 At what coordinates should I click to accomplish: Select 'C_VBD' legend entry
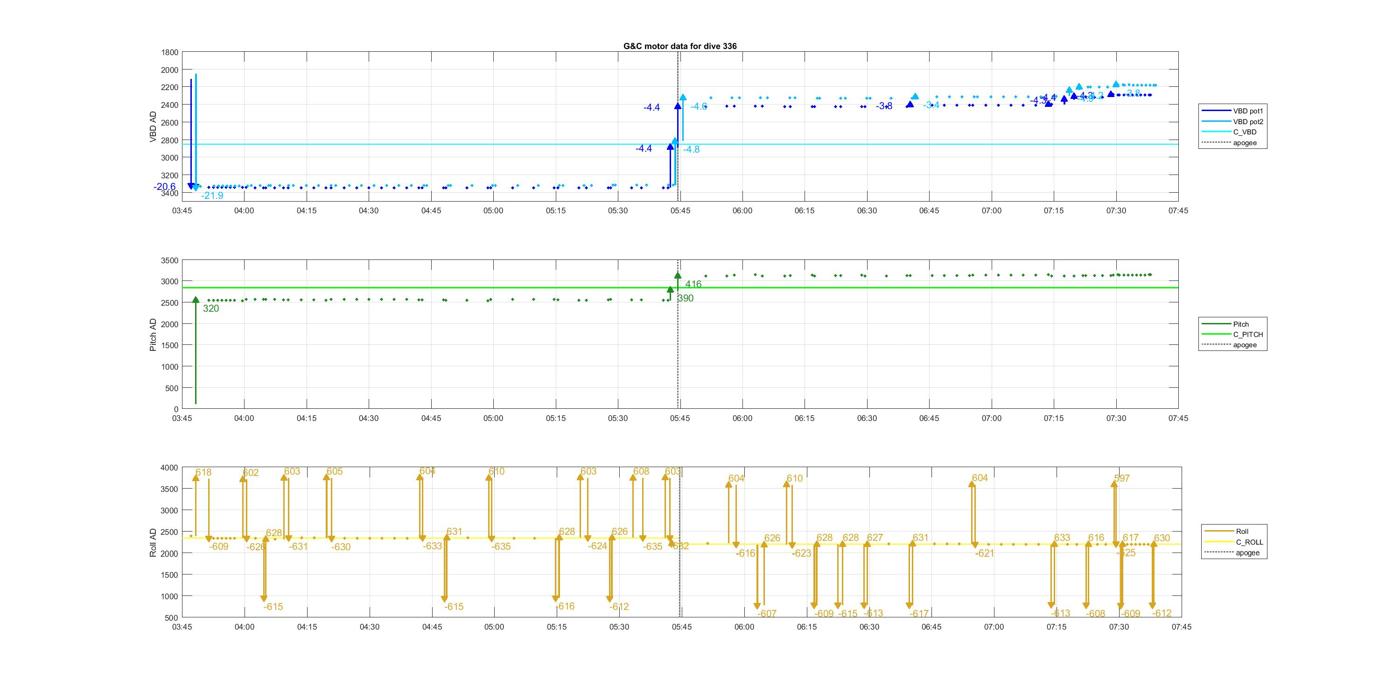click(x=1245, y=132)
